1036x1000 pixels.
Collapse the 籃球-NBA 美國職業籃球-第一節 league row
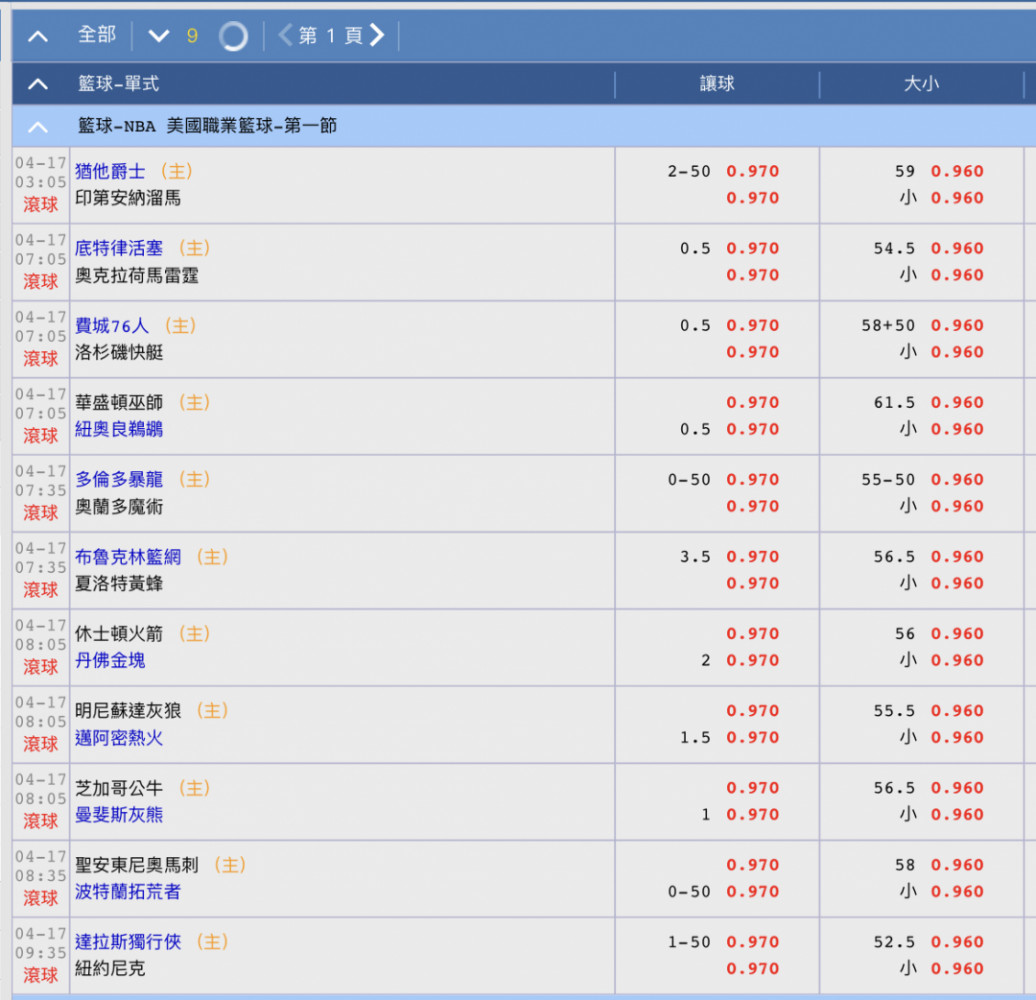(x=38, y=127)
